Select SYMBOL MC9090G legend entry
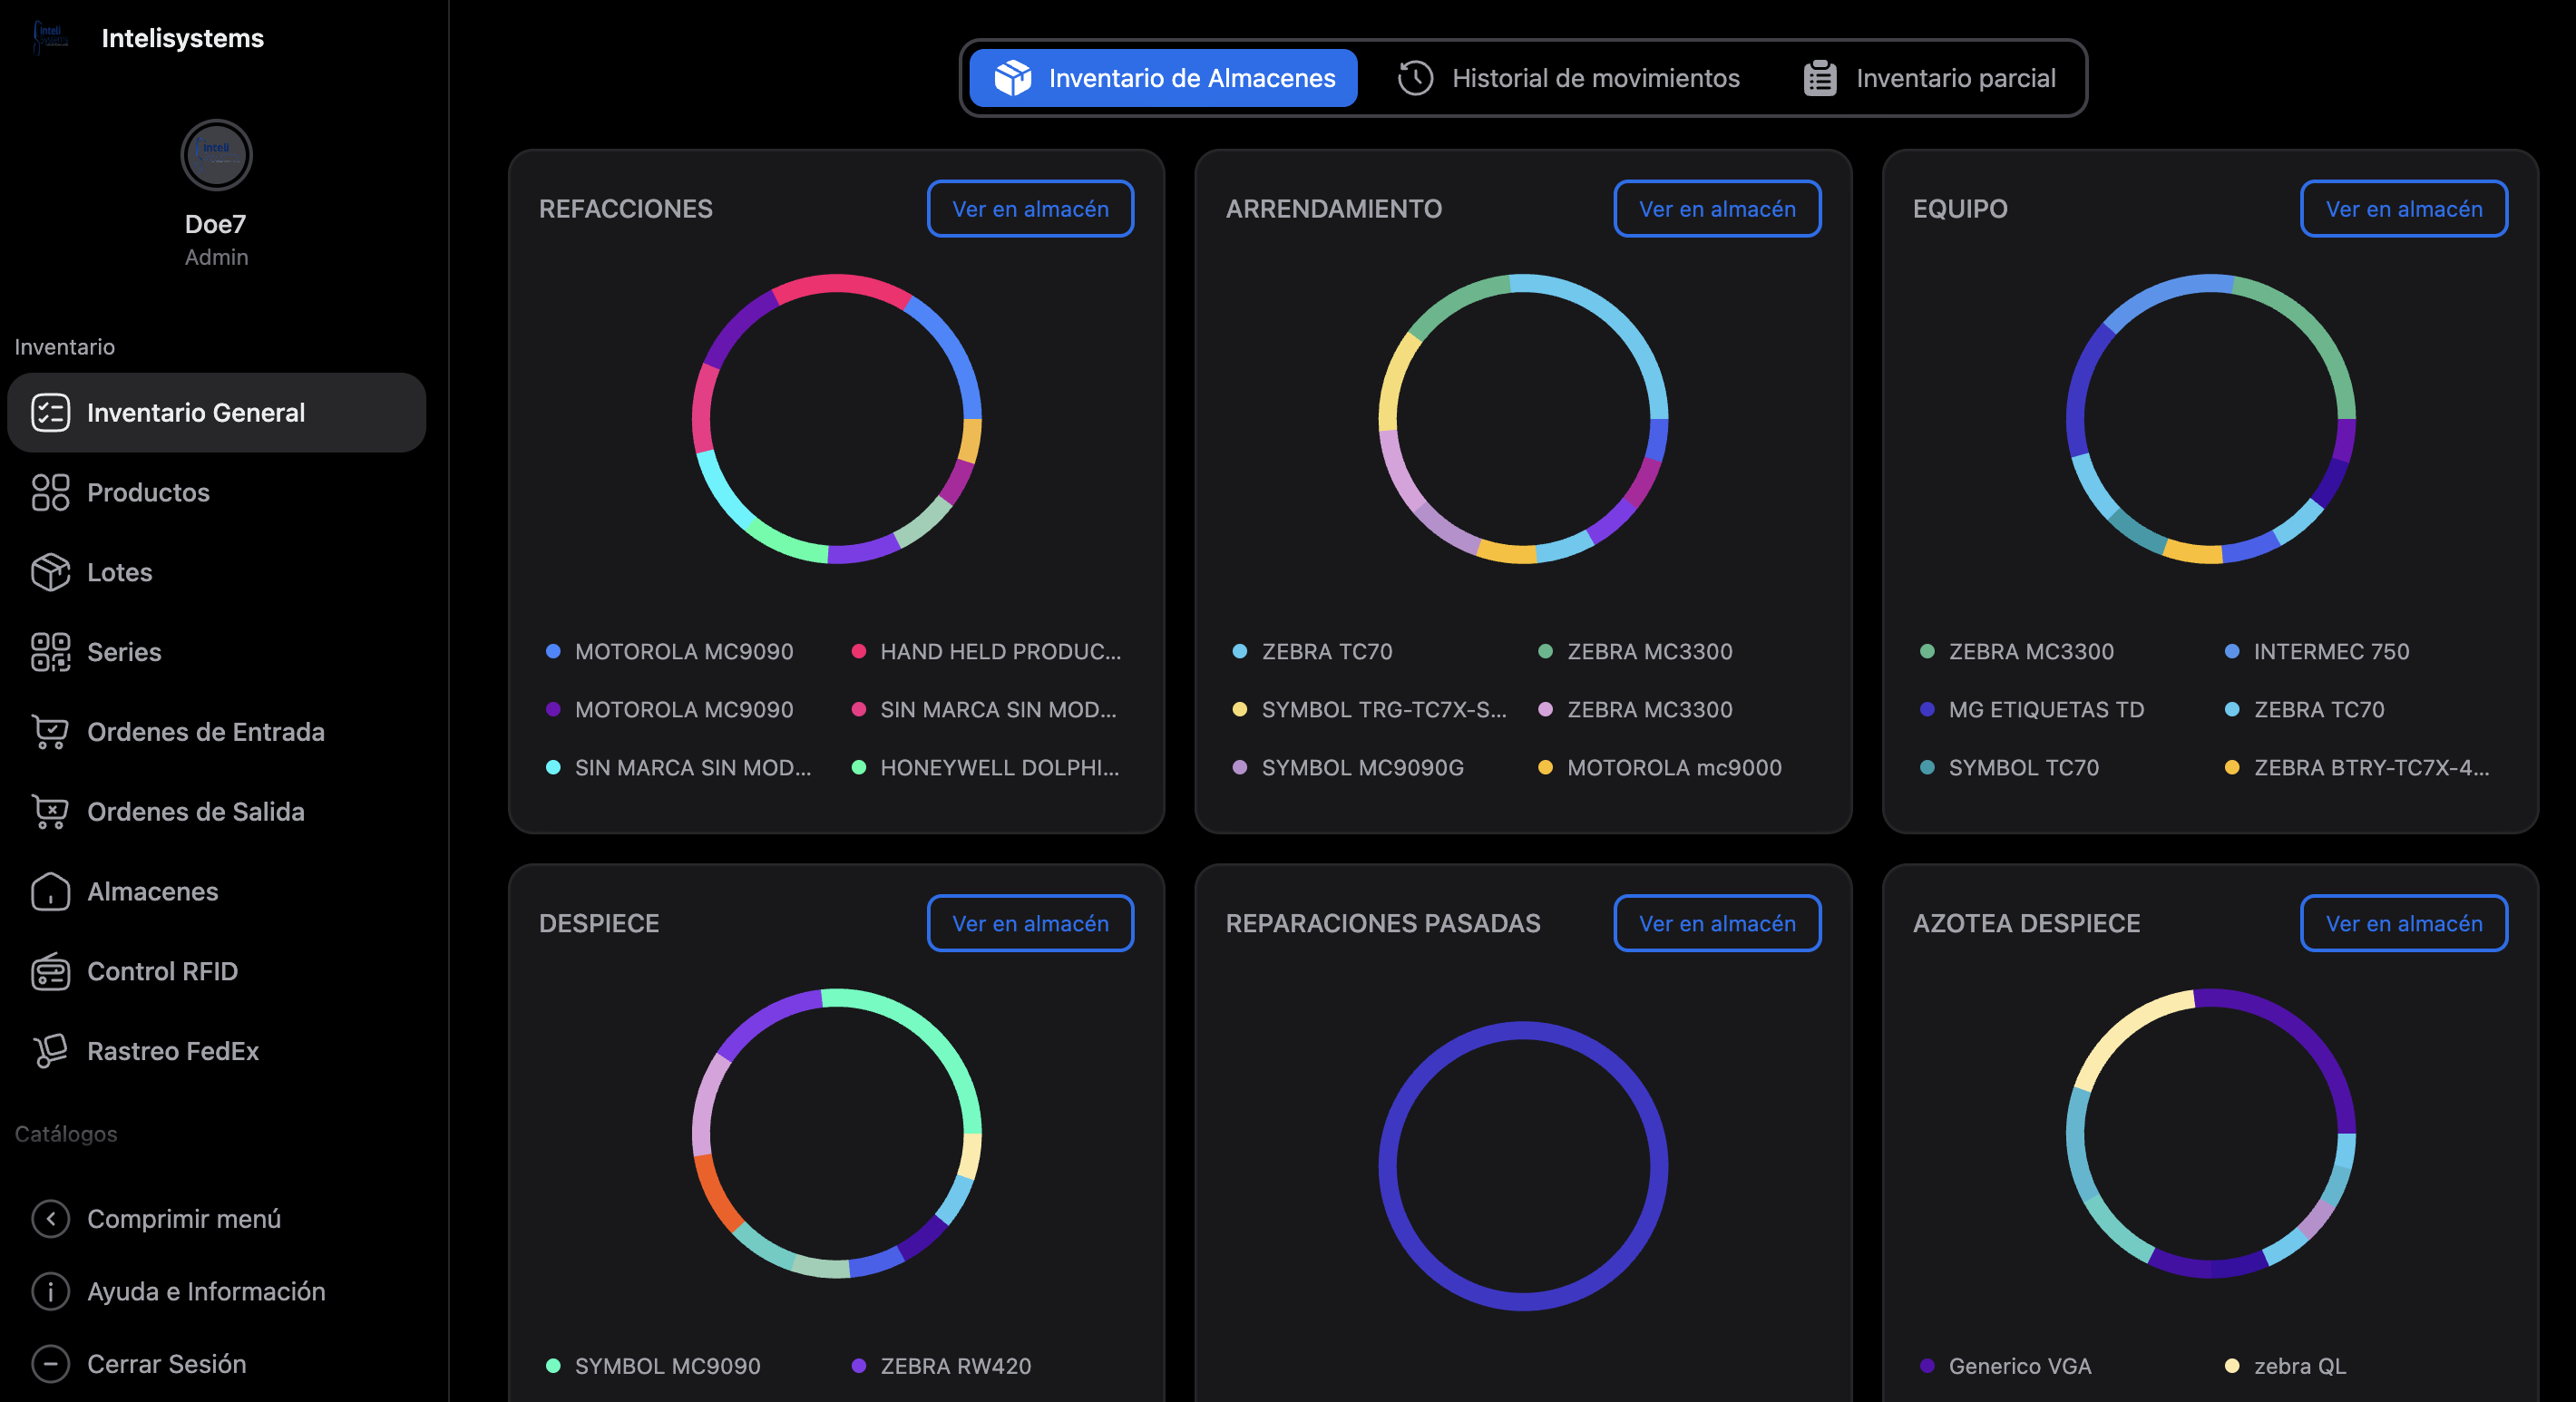The width and height of the screenshot is (2576, 1402). [1349, 767]
